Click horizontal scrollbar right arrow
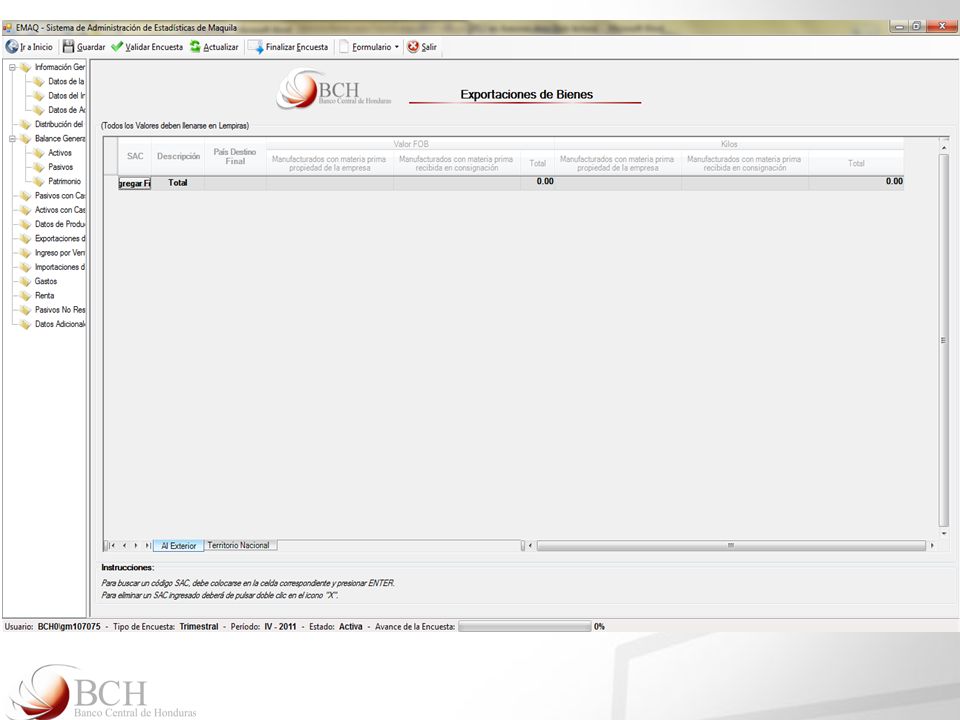 tap(932, 546)
